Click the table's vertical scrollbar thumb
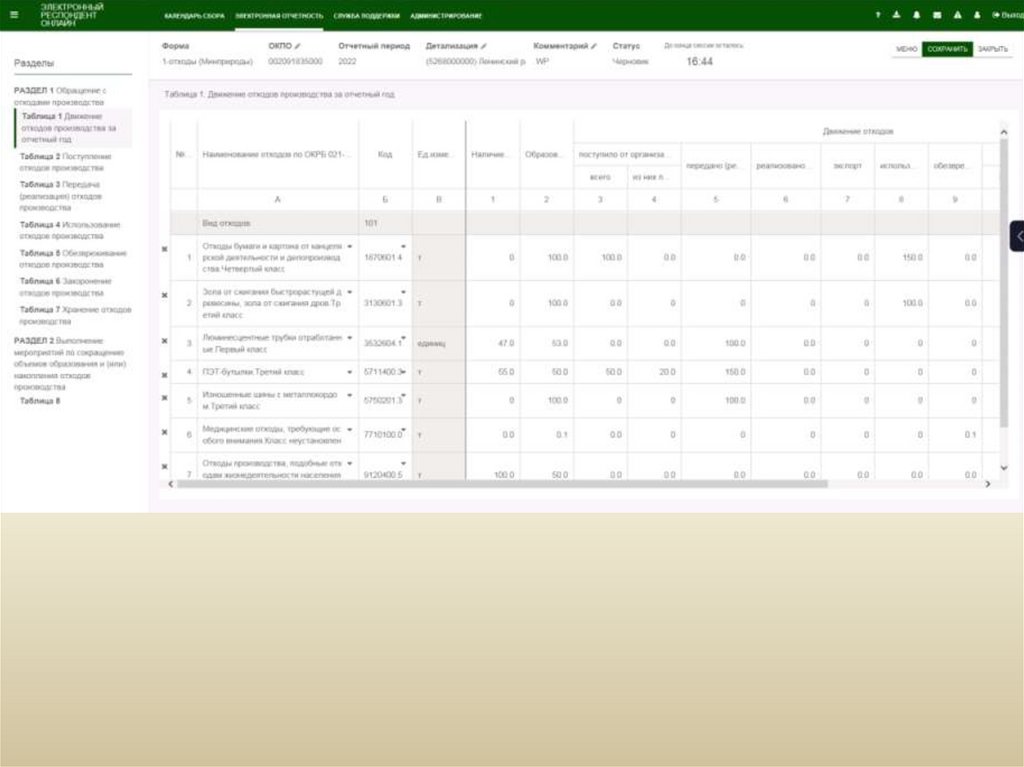The image size is (1024, 767). [1004, 284]
